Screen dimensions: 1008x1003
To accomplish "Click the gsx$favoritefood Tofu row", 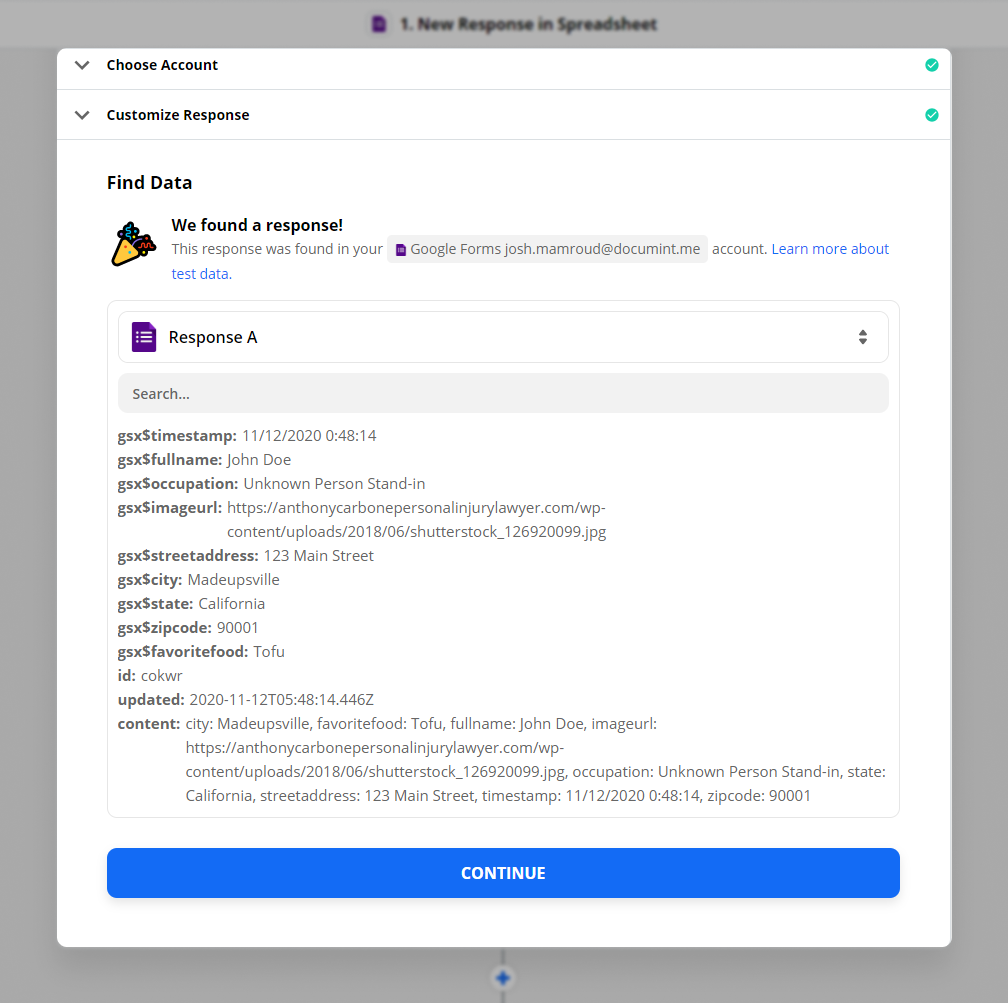I will (201, 652).
